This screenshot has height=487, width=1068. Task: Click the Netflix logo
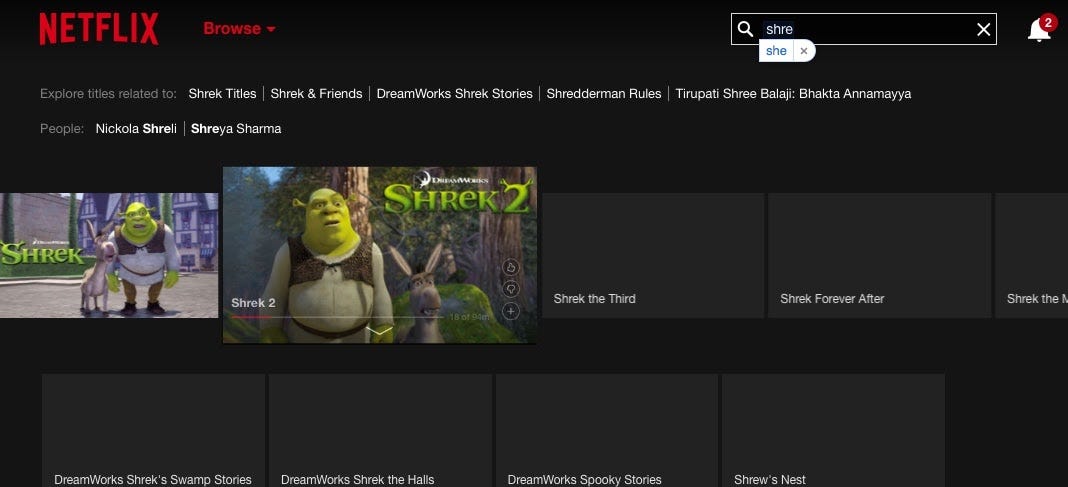[x=99, y=29]
